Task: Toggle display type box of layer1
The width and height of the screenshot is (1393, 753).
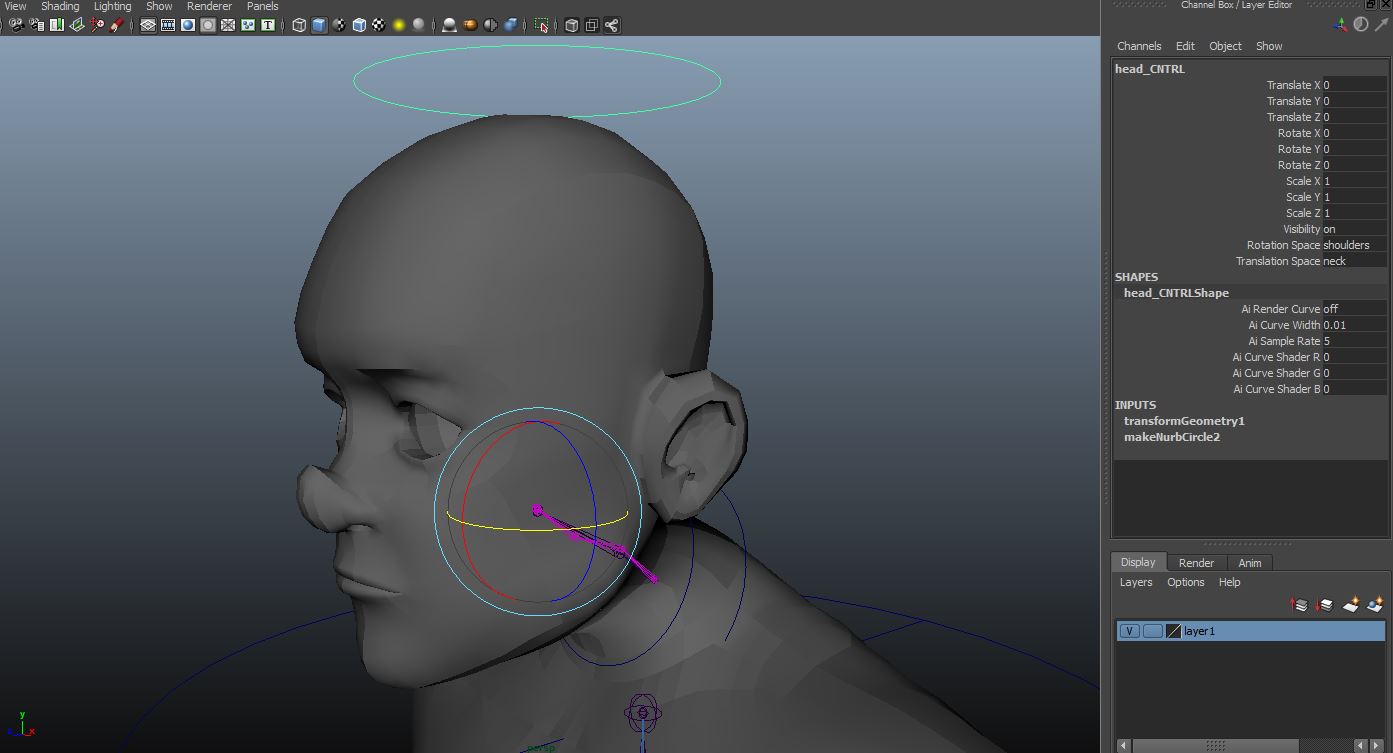Action: tap(1152, 631)
